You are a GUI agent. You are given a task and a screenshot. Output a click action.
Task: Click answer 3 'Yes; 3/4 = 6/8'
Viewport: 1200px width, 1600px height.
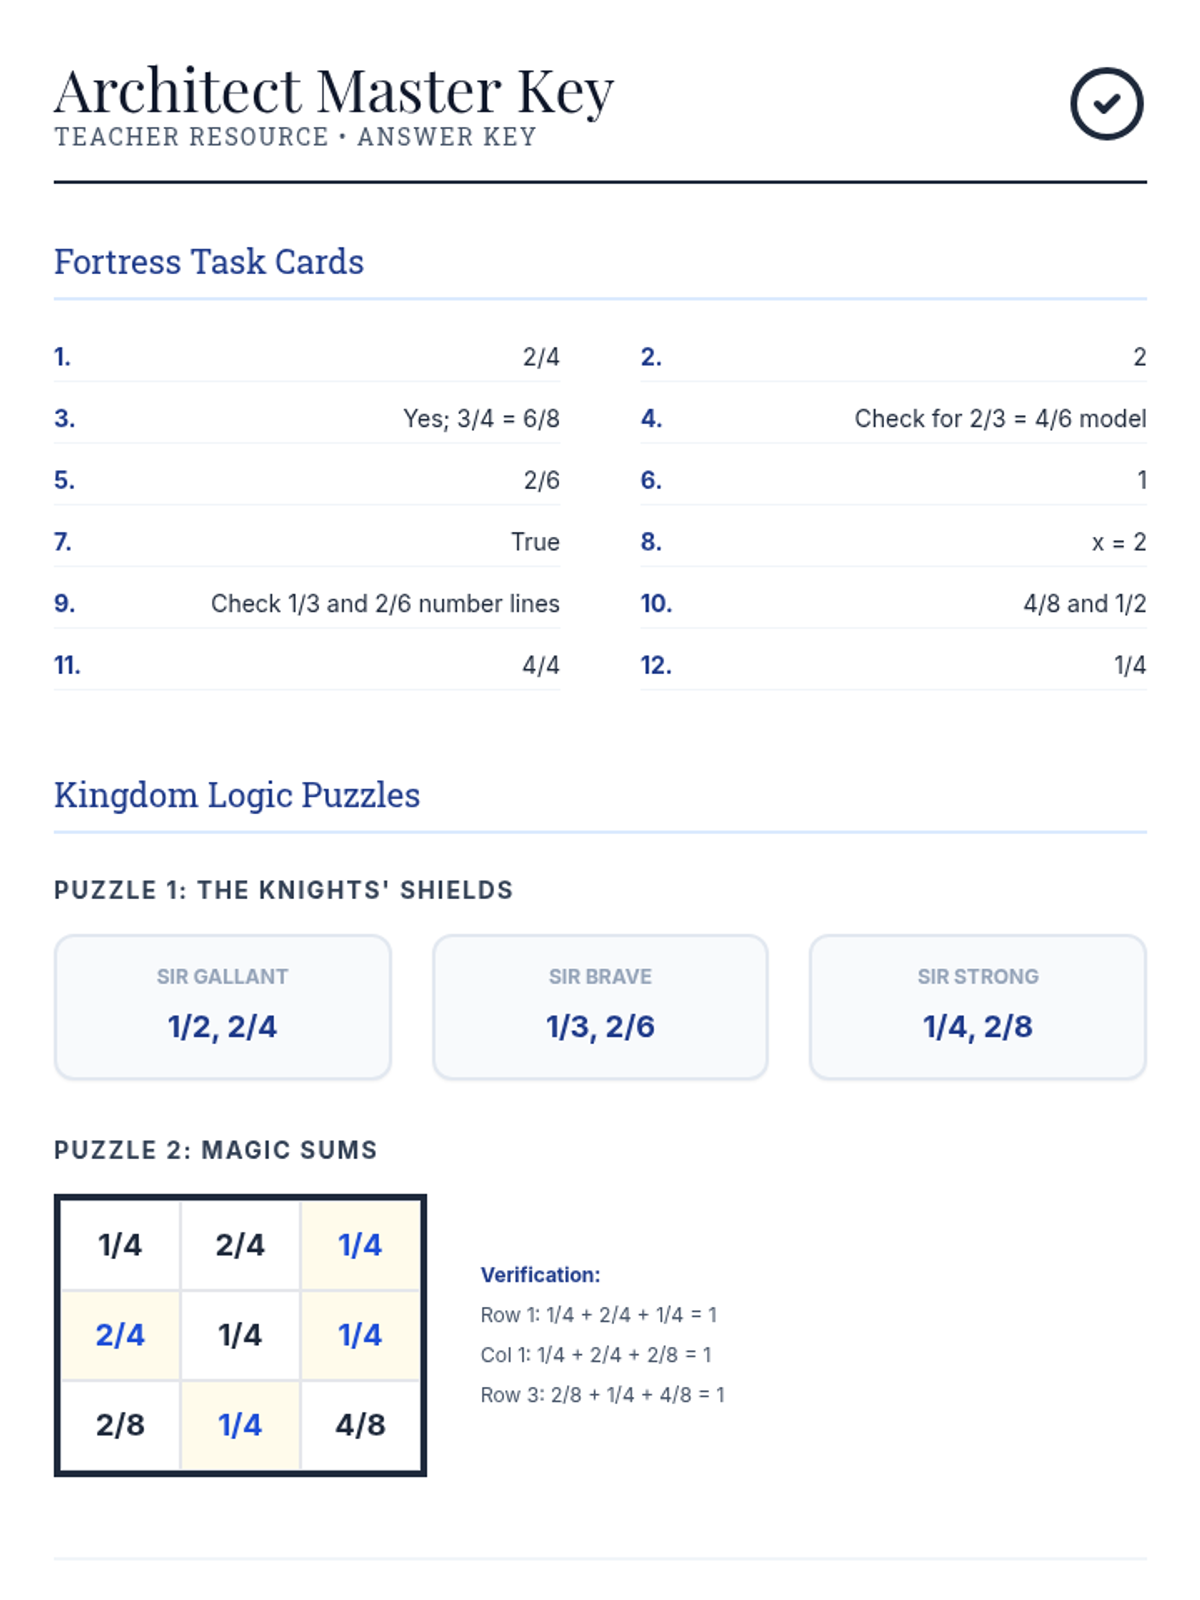point(481,419)
